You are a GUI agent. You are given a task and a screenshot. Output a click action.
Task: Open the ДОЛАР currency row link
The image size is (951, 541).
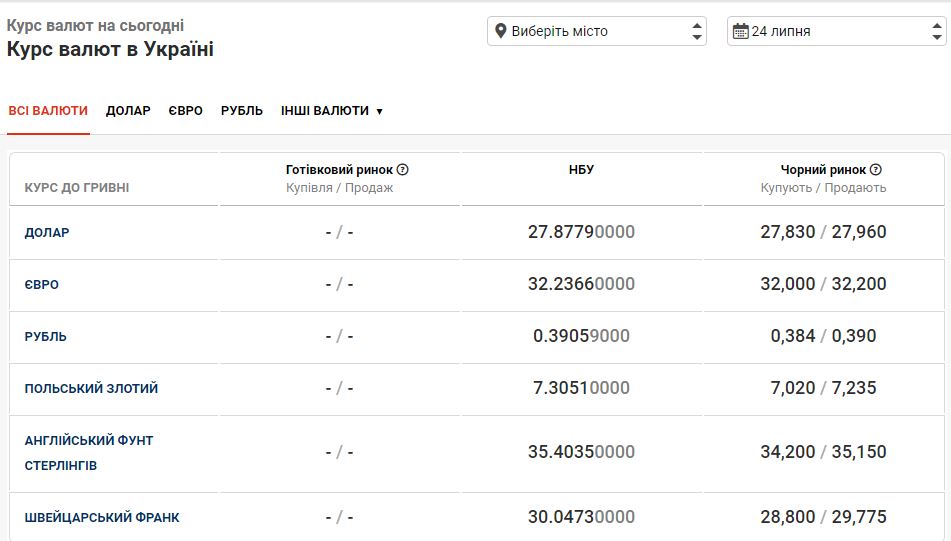click(x=47, y=233)
